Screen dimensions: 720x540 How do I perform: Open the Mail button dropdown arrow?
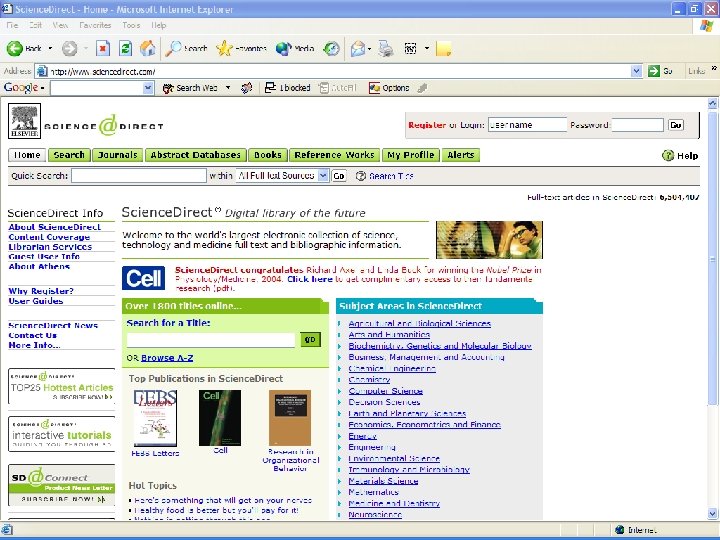click(x=369, y=48)
